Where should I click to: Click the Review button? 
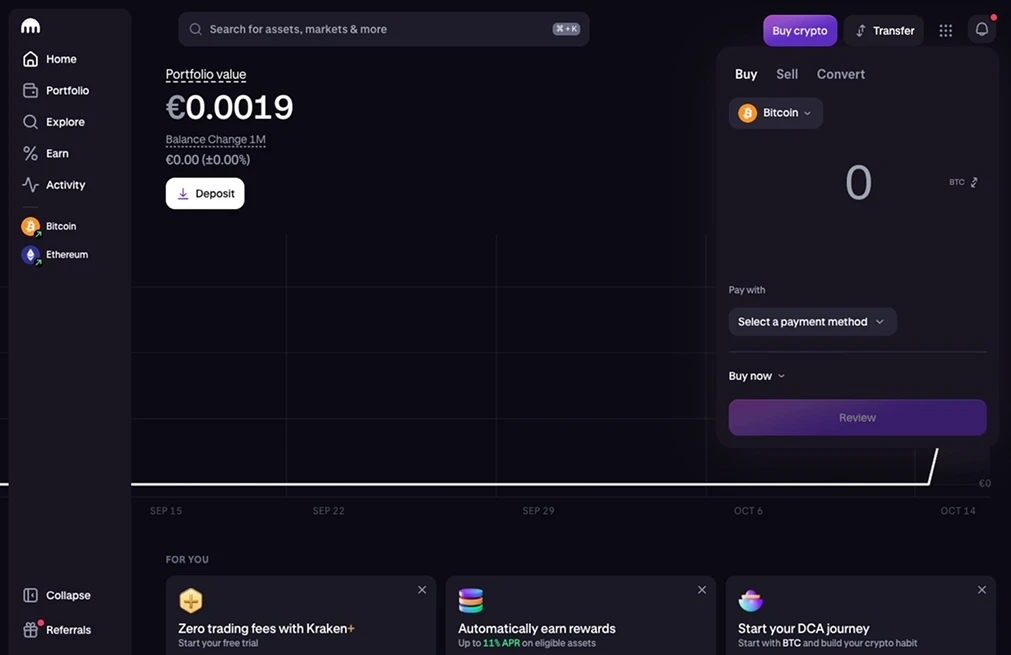[x=857, y=418]
